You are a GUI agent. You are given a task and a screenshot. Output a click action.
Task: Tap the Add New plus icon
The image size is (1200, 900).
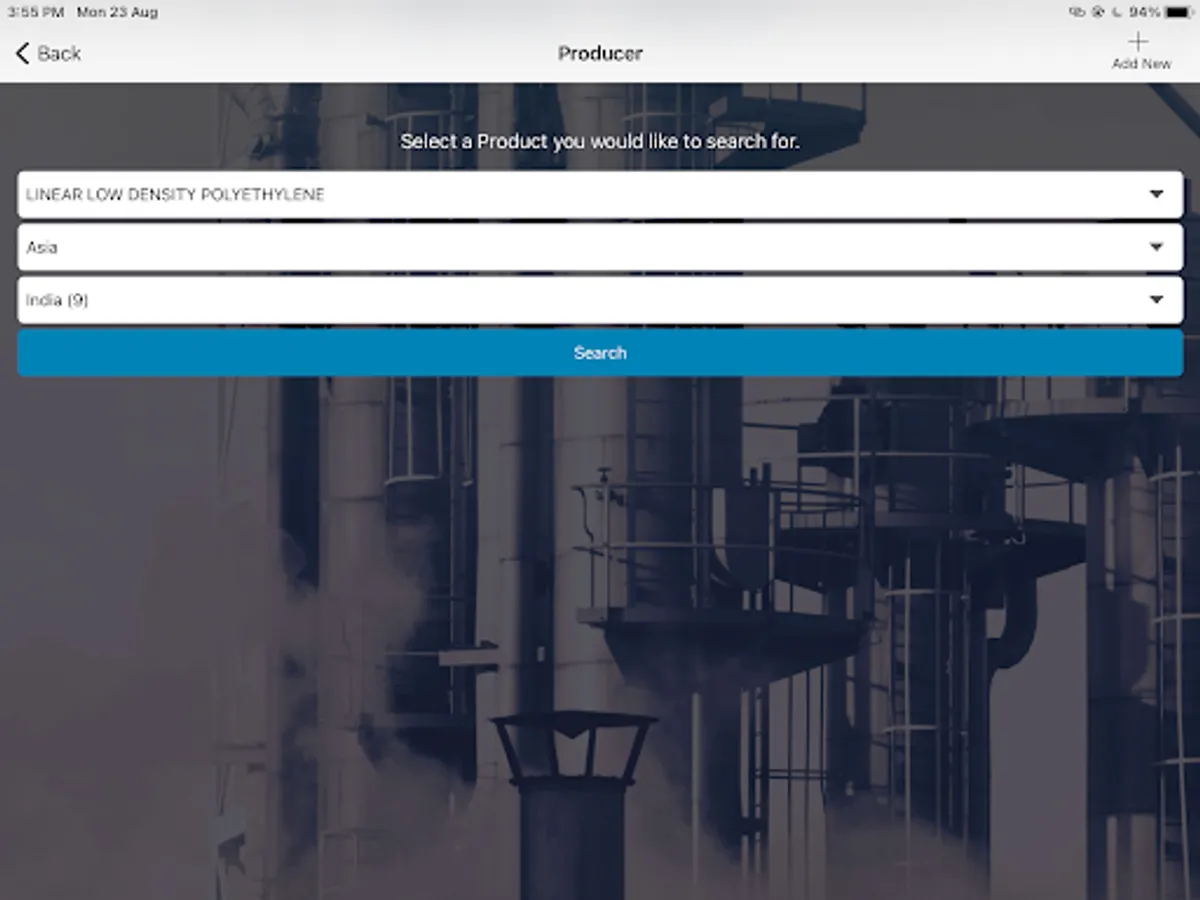1139,42
